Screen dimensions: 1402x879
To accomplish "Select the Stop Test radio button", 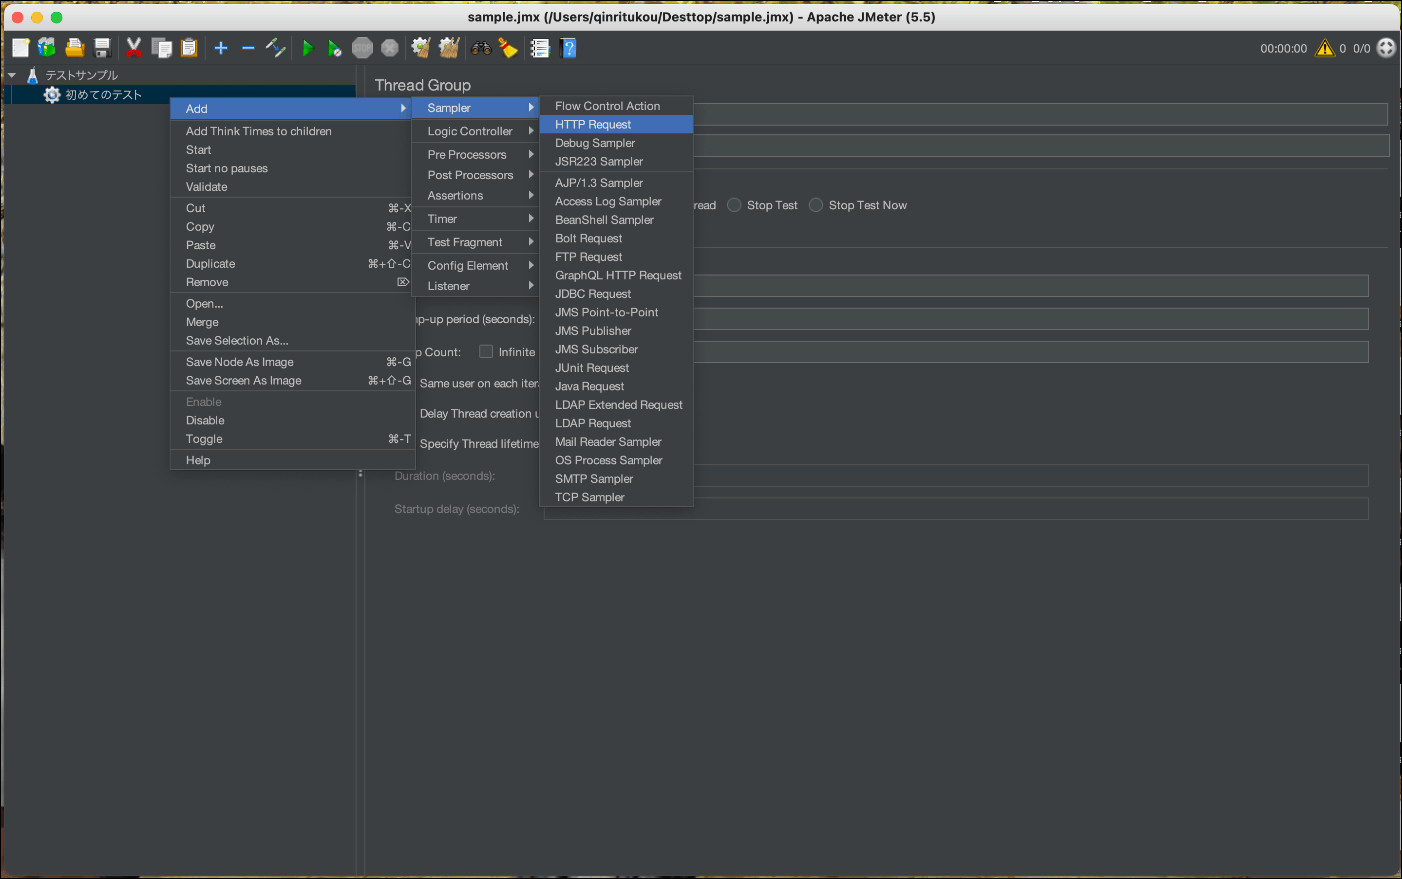I will (735, 205).
